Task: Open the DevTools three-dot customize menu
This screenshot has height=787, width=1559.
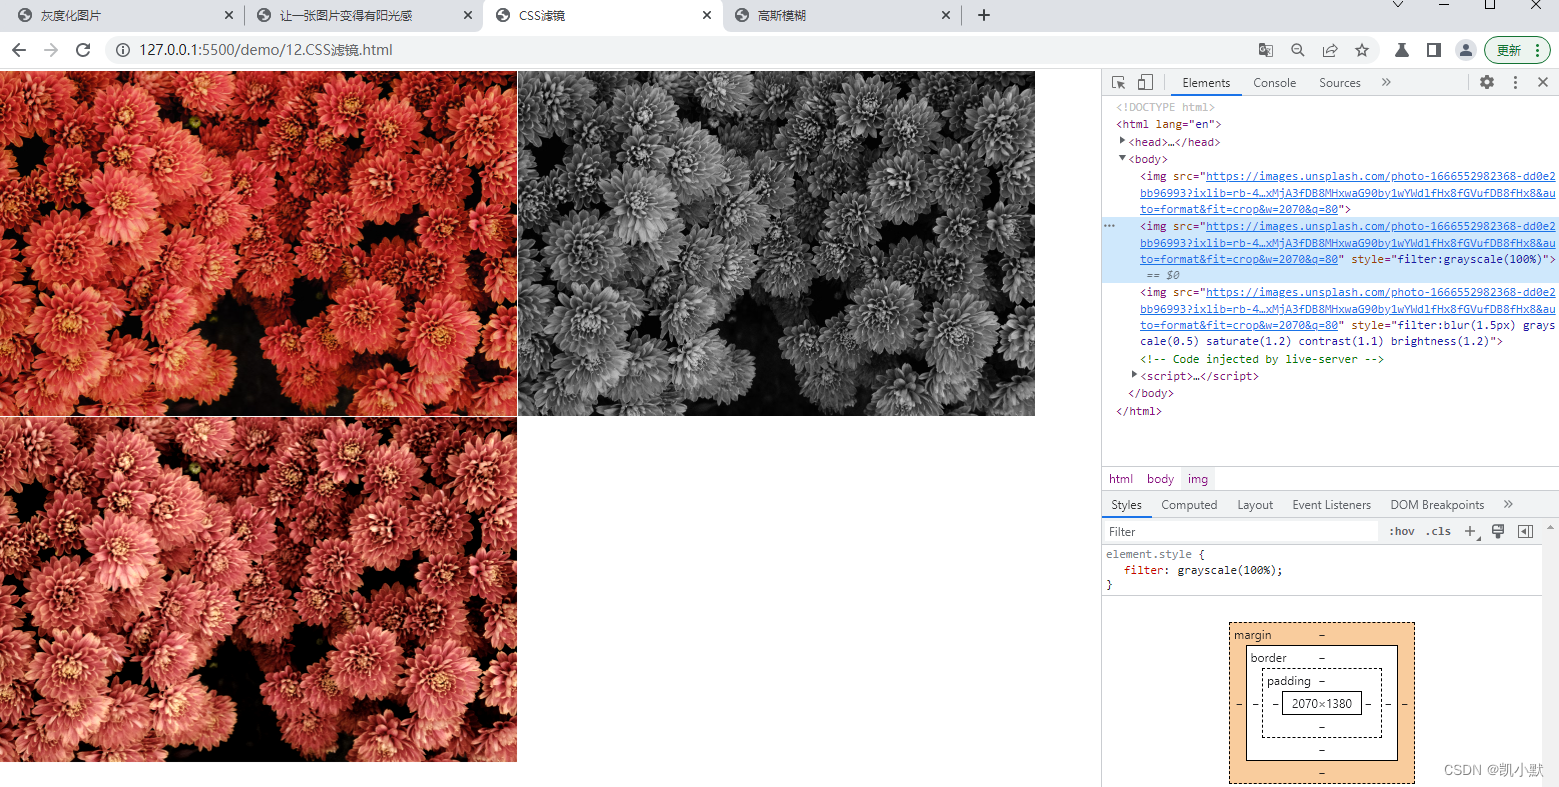Action: (x=1515, y=82)
